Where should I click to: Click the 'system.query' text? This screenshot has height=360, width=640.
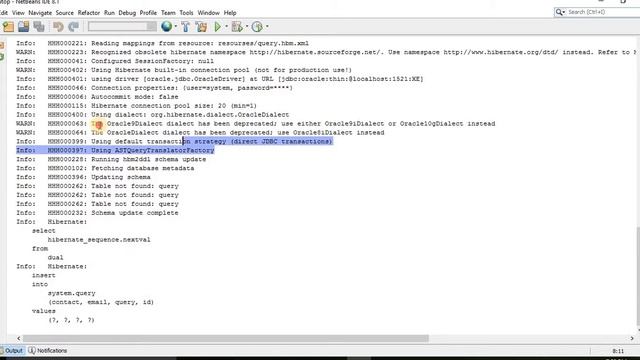(x=71, y=293)
